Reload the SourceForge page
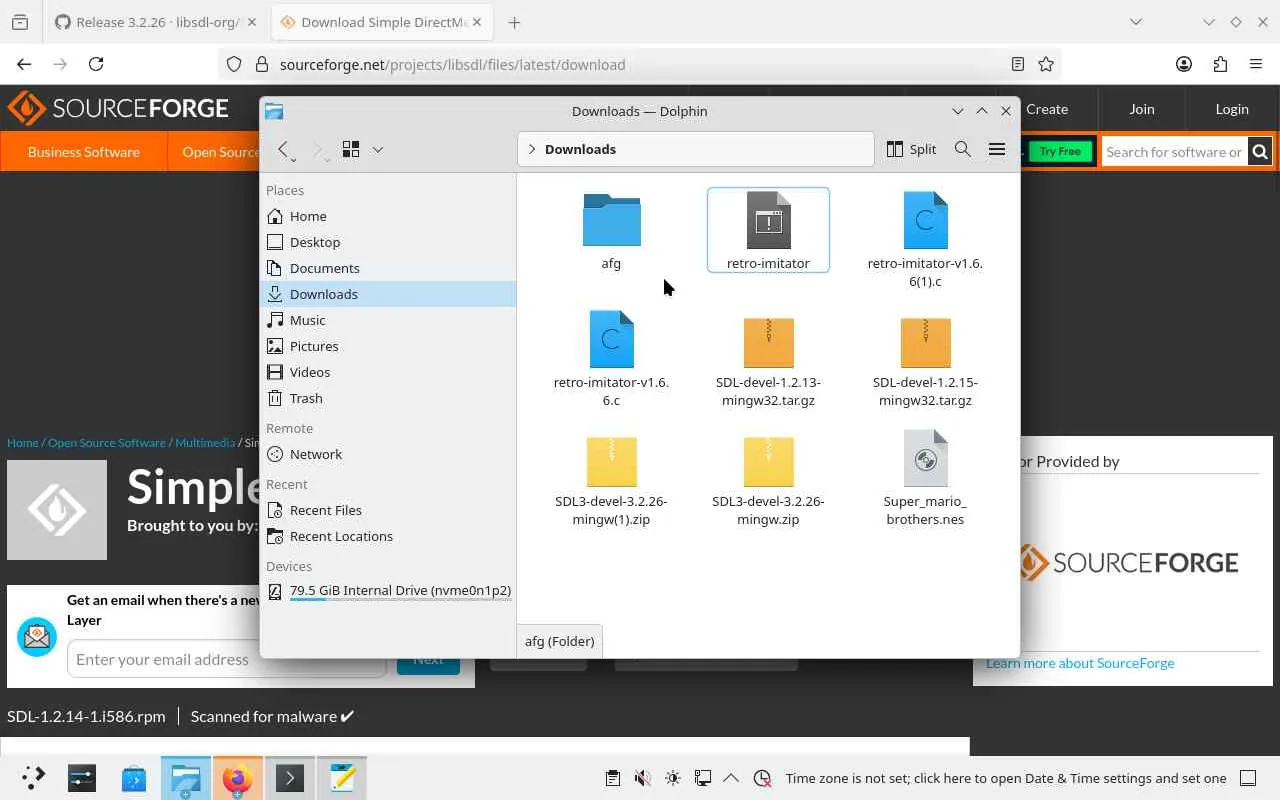 tap(96, 64)
